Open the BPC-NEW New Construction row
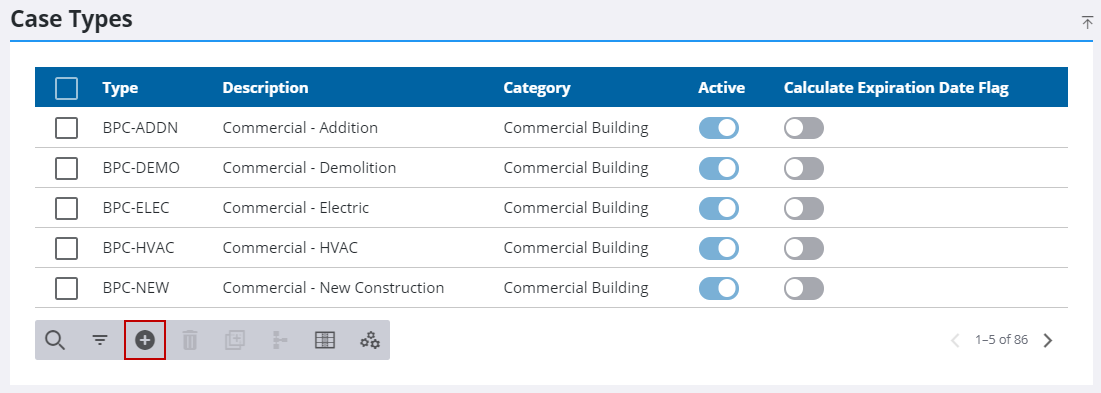This screenshot has width=1101, height=393. coord(551,288)
